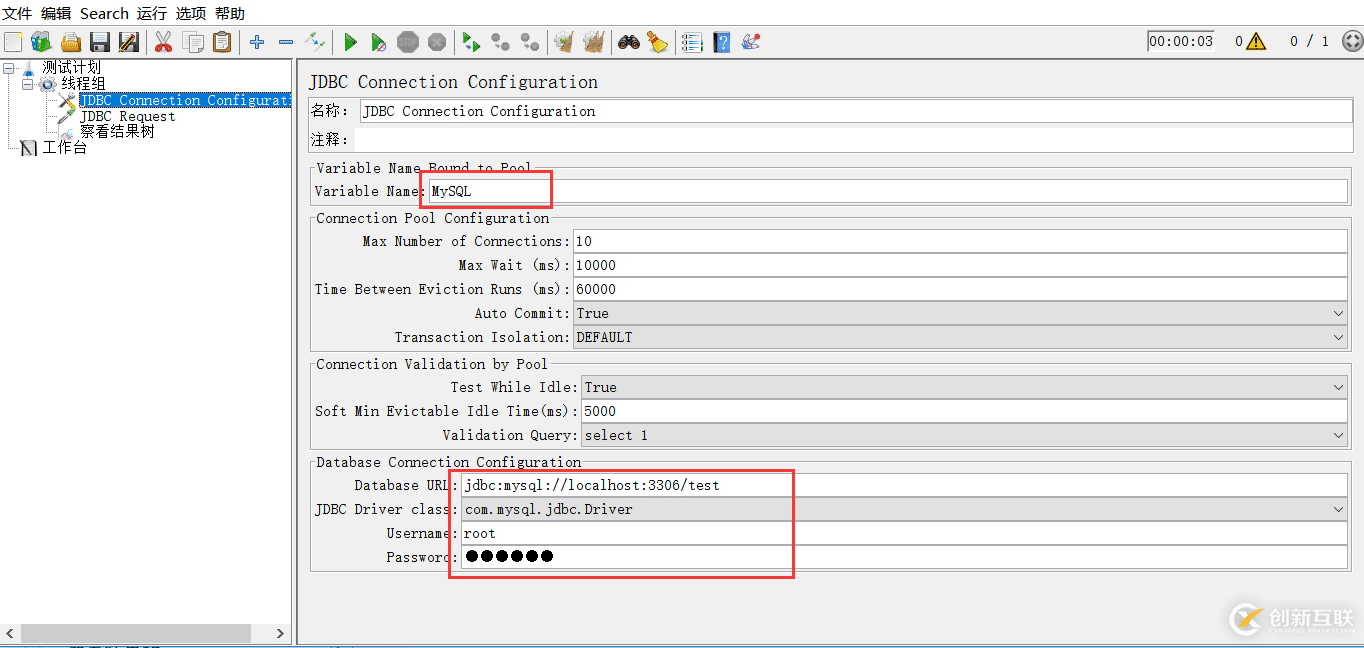Click the Variable Name field containing MySQL
The image size is (1364, 648).
[888, 191]
